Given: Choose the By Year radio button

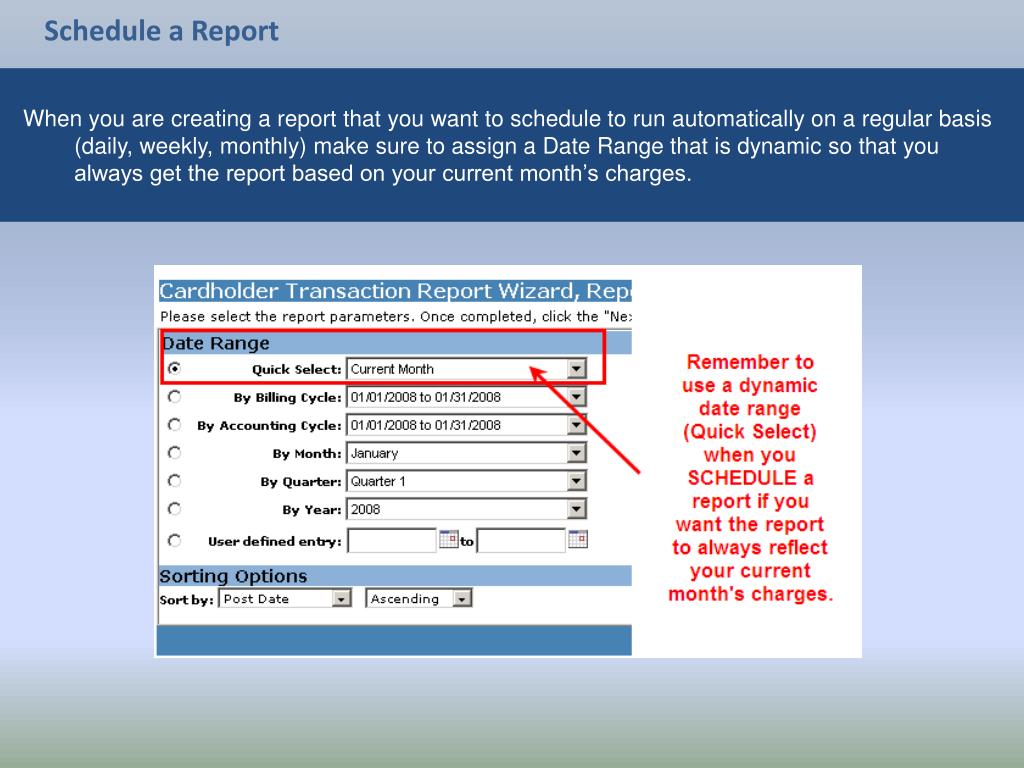Looking at the screenshot, I should (x=174, y=509).
